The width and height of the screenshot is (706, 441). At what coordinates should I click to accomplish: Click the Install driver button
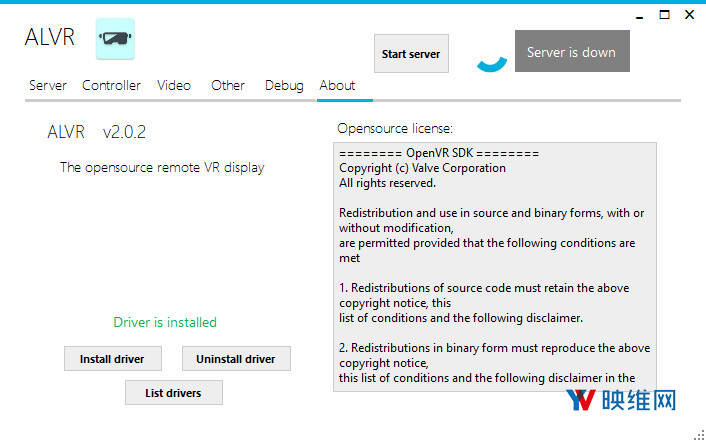pos(112,359)
